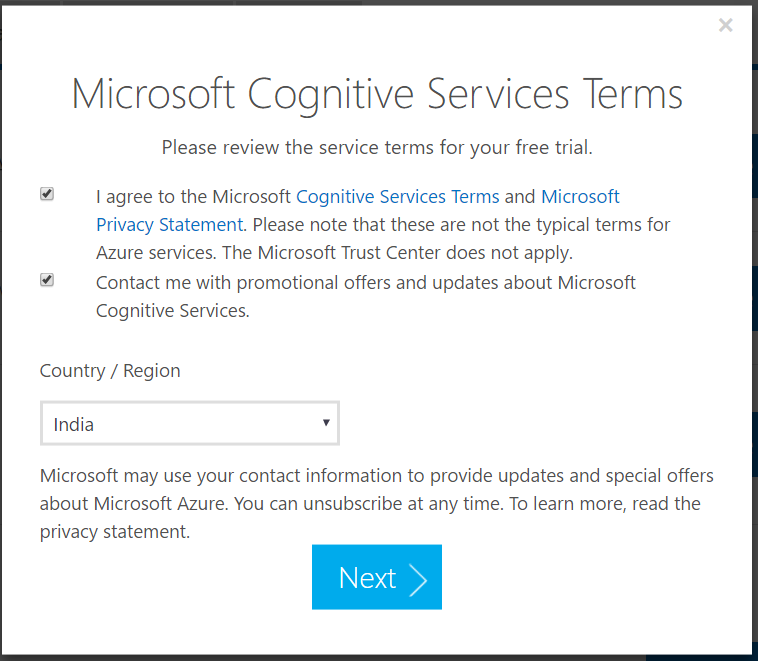Toggle the agree to Cognitive Services Terms checkbox

coord(47,194)
